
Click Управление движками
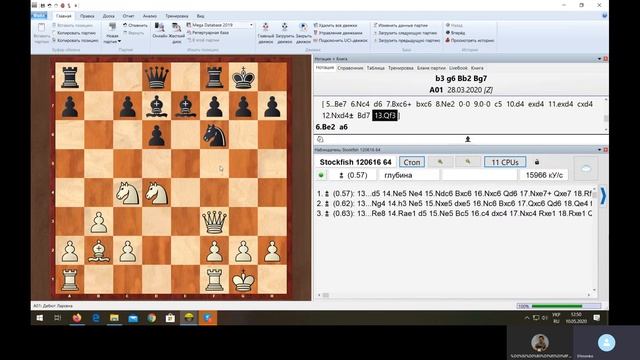click(338, 33)
